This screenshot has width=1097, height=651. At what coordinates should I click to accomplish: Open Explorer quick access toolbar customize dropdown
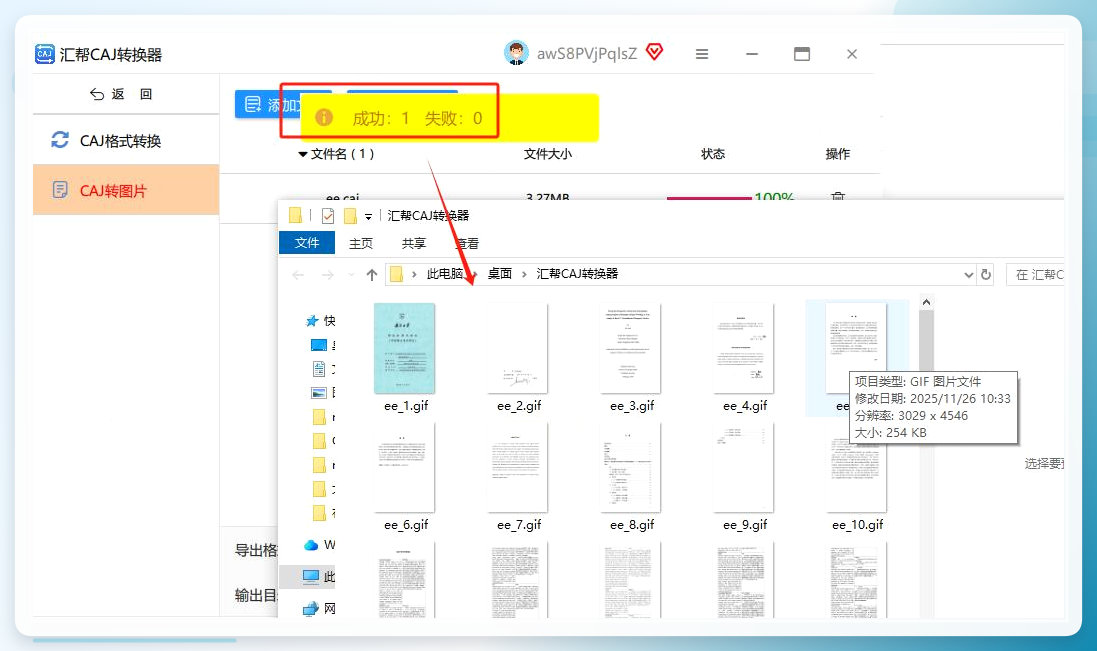[x=368, y=217]
